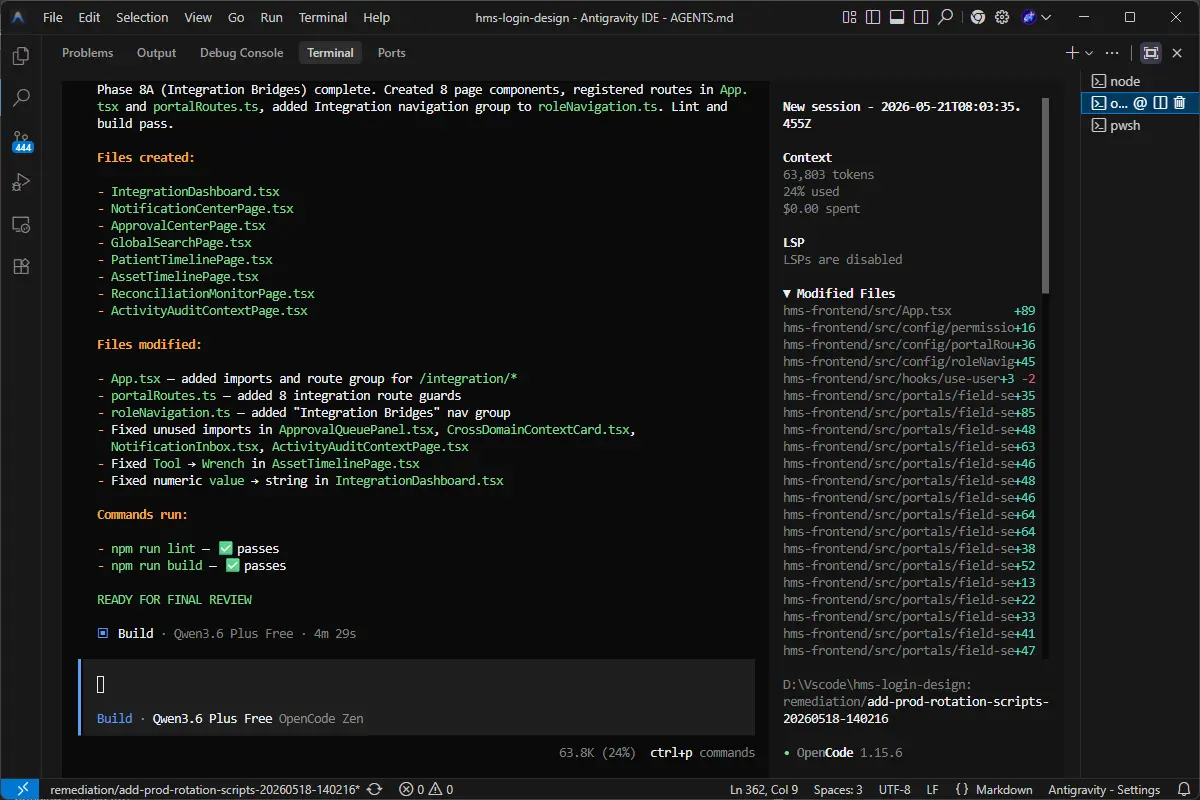
Task: Click IntegrationDashboard.tsx in Files created list
Action: click(x=195, y=191)
